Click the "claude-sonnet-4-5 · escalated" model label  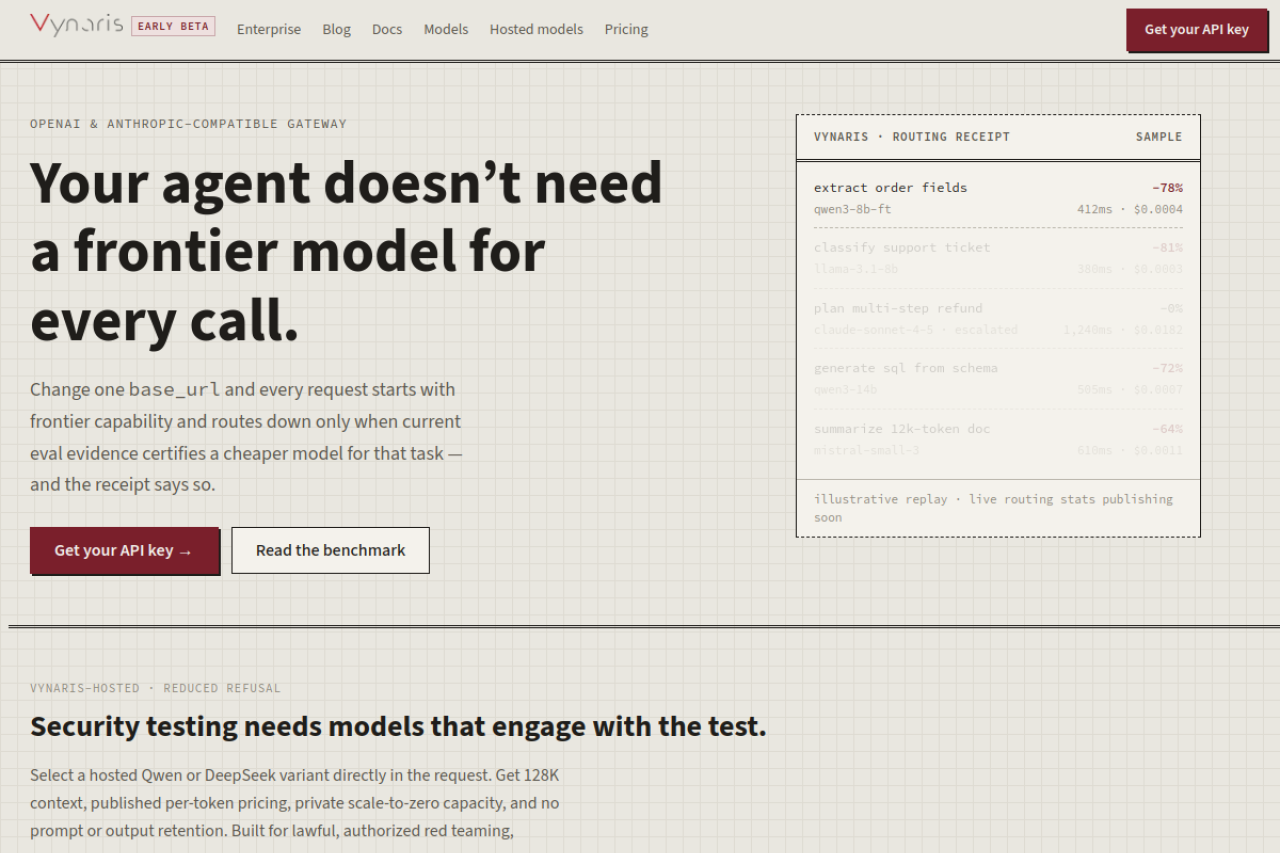(x=916, y=330)
